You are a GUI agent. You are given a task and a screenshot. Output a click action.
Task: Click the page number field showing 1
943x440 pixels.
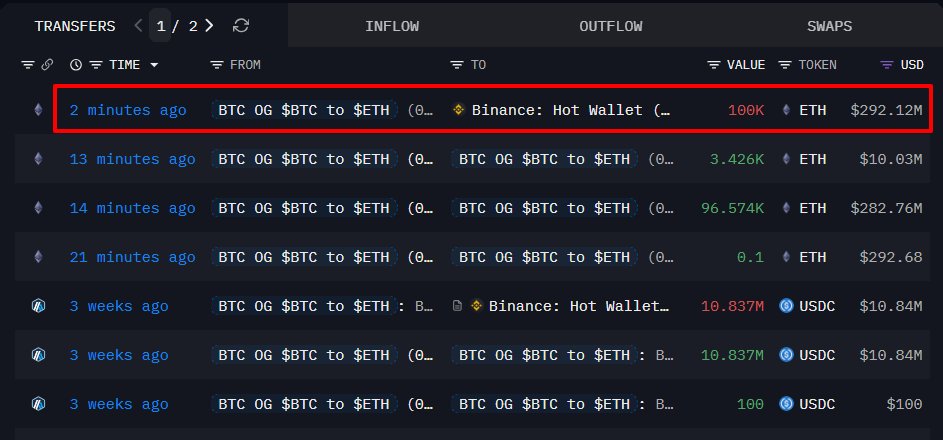click(x=161, y=26)
